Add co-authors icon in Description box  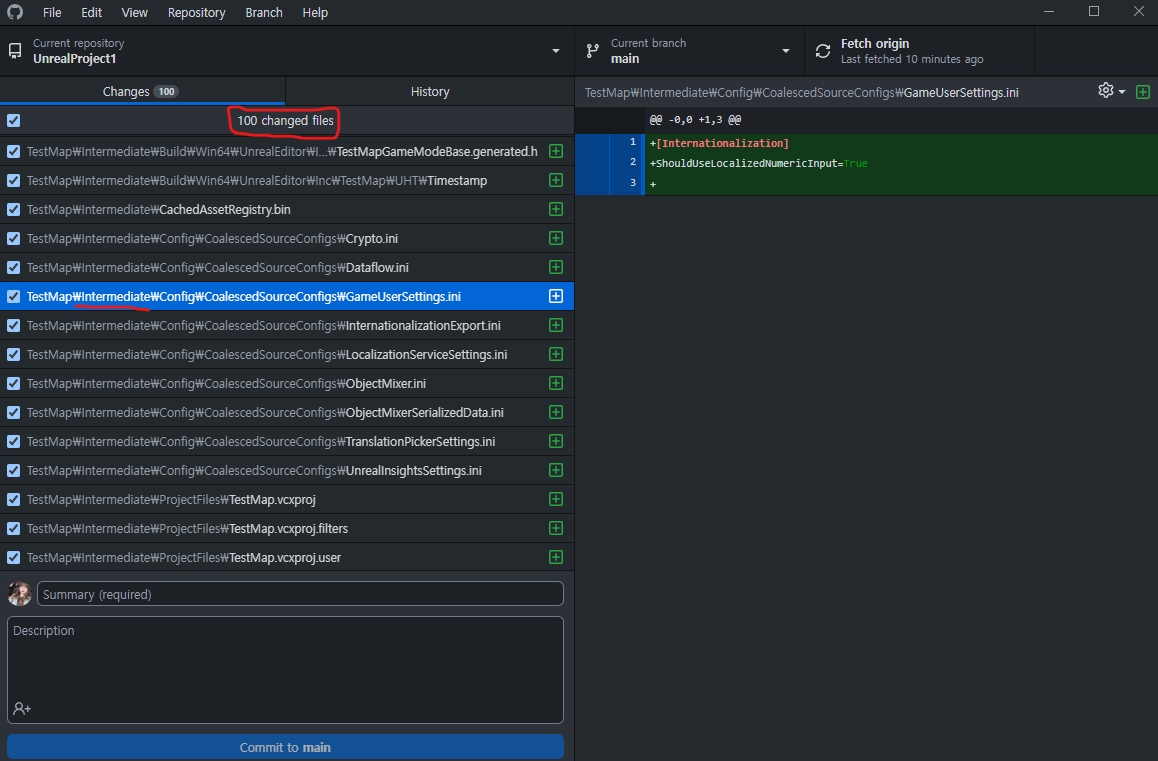click(22, 709)
